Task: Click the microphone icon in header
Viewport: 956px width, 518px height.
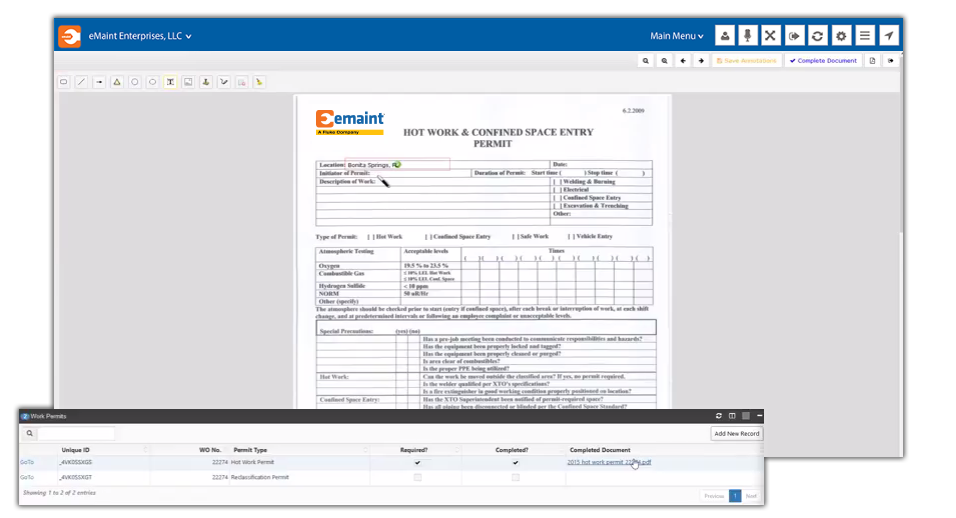Action: (747, 36)
